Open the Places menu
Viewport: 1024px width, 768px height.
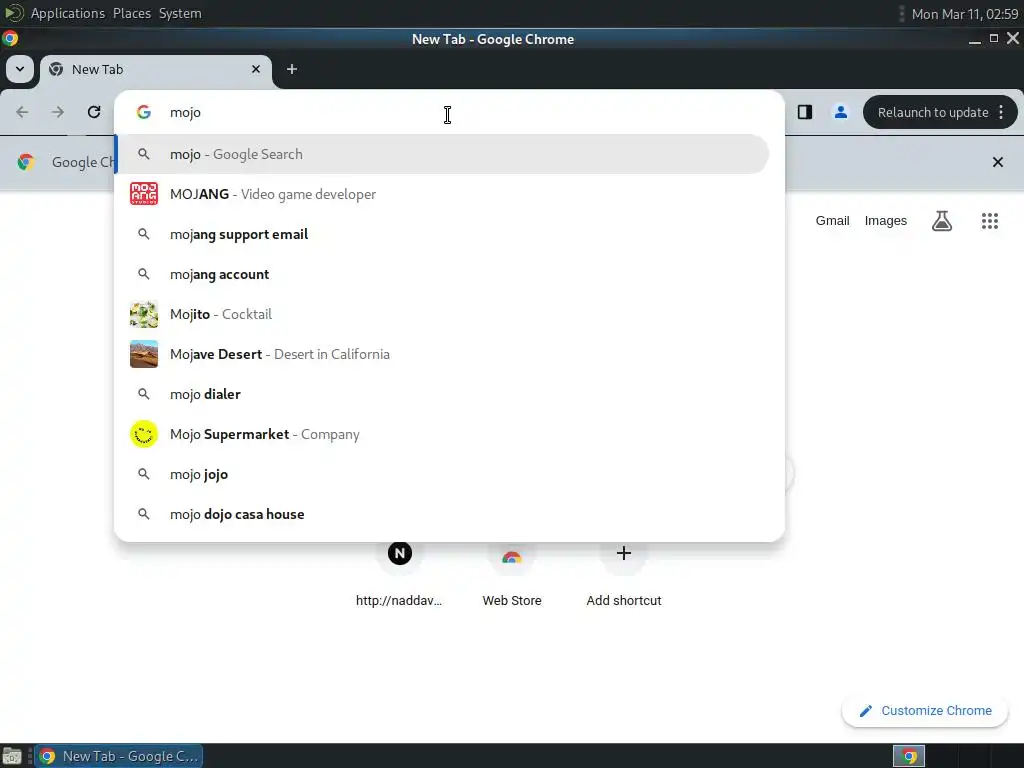[x=132, y=13]
